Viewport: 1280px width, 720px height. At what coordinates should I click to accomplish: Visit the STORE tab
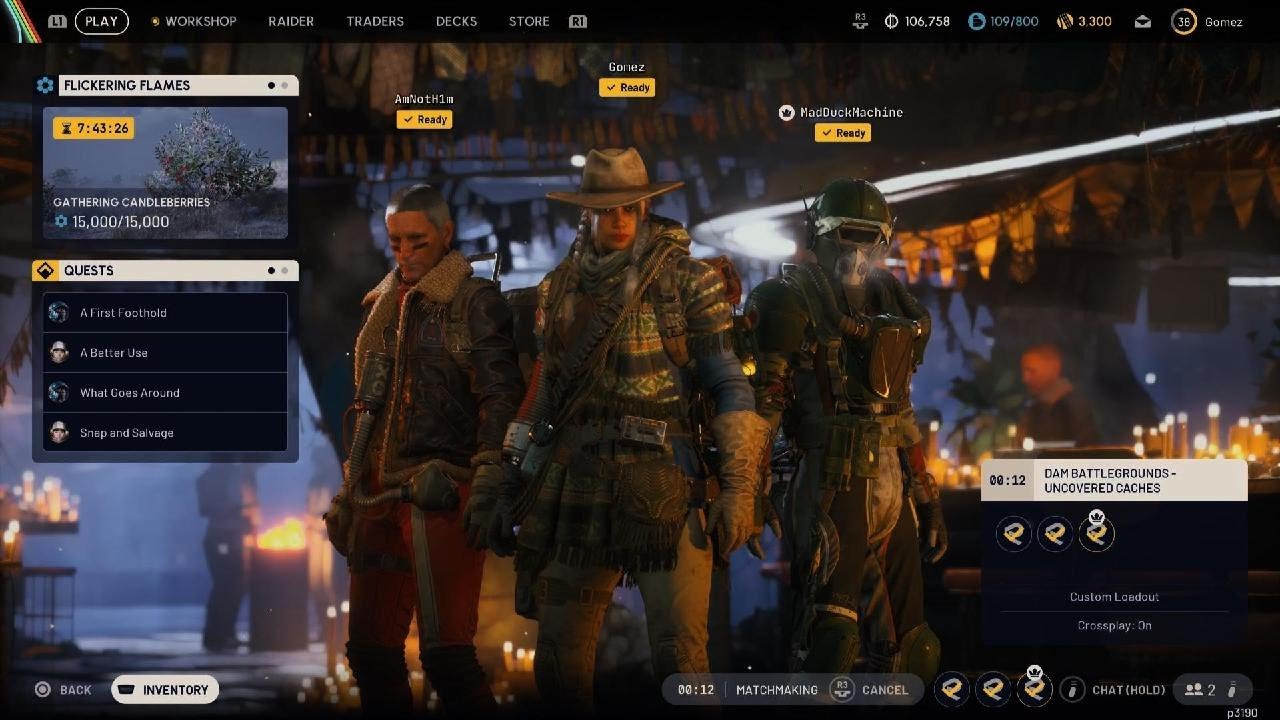(529, 21)
